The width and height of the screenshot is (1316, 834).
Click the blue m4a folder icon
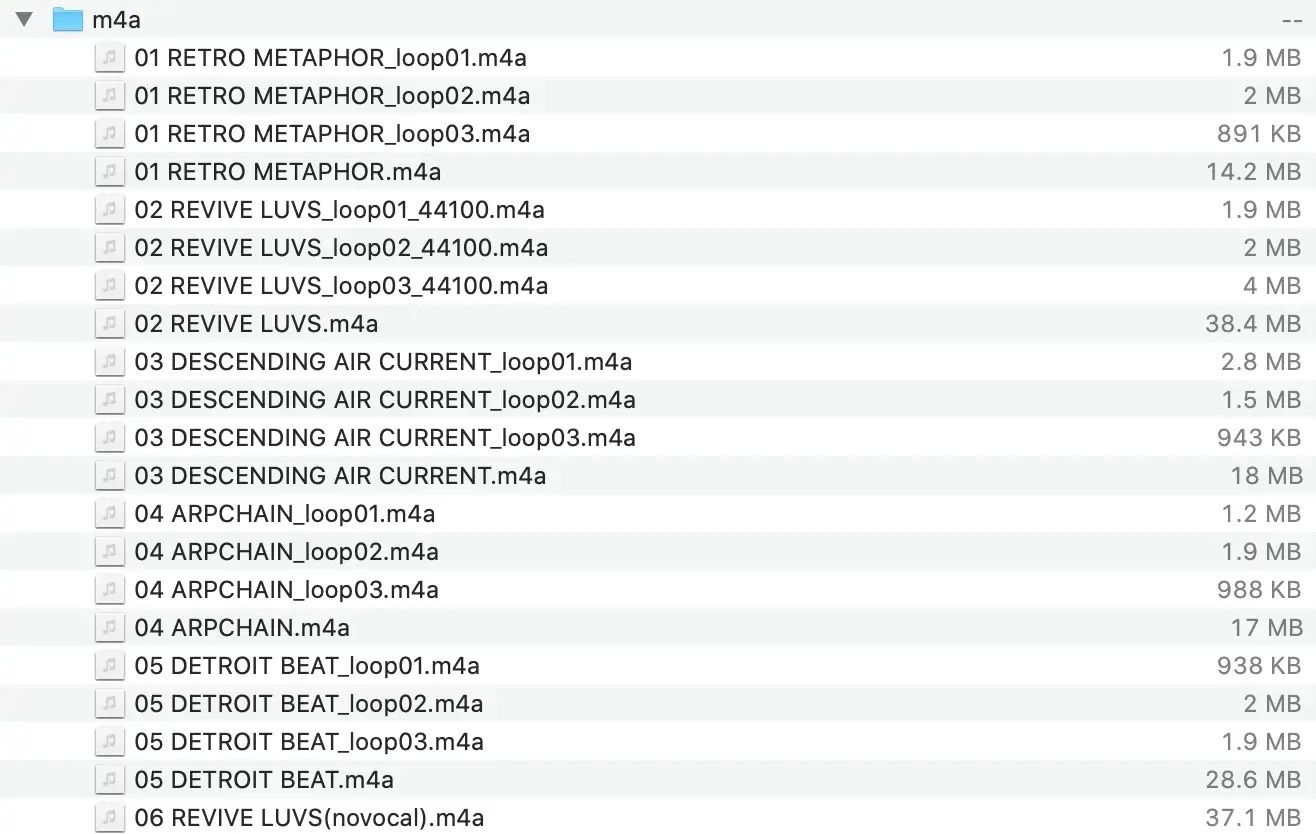click(x=67, y=19)
